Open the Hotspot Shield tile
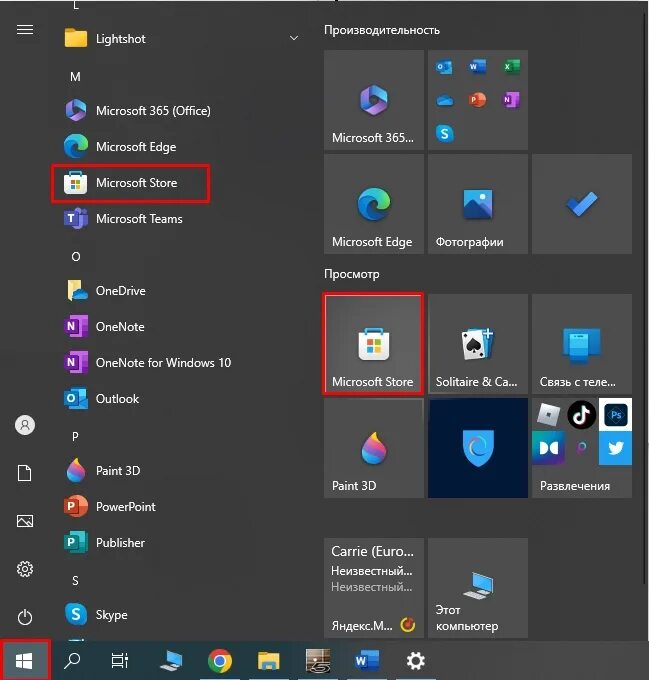Viewport: 649px width, 680px height. [478, 448]
